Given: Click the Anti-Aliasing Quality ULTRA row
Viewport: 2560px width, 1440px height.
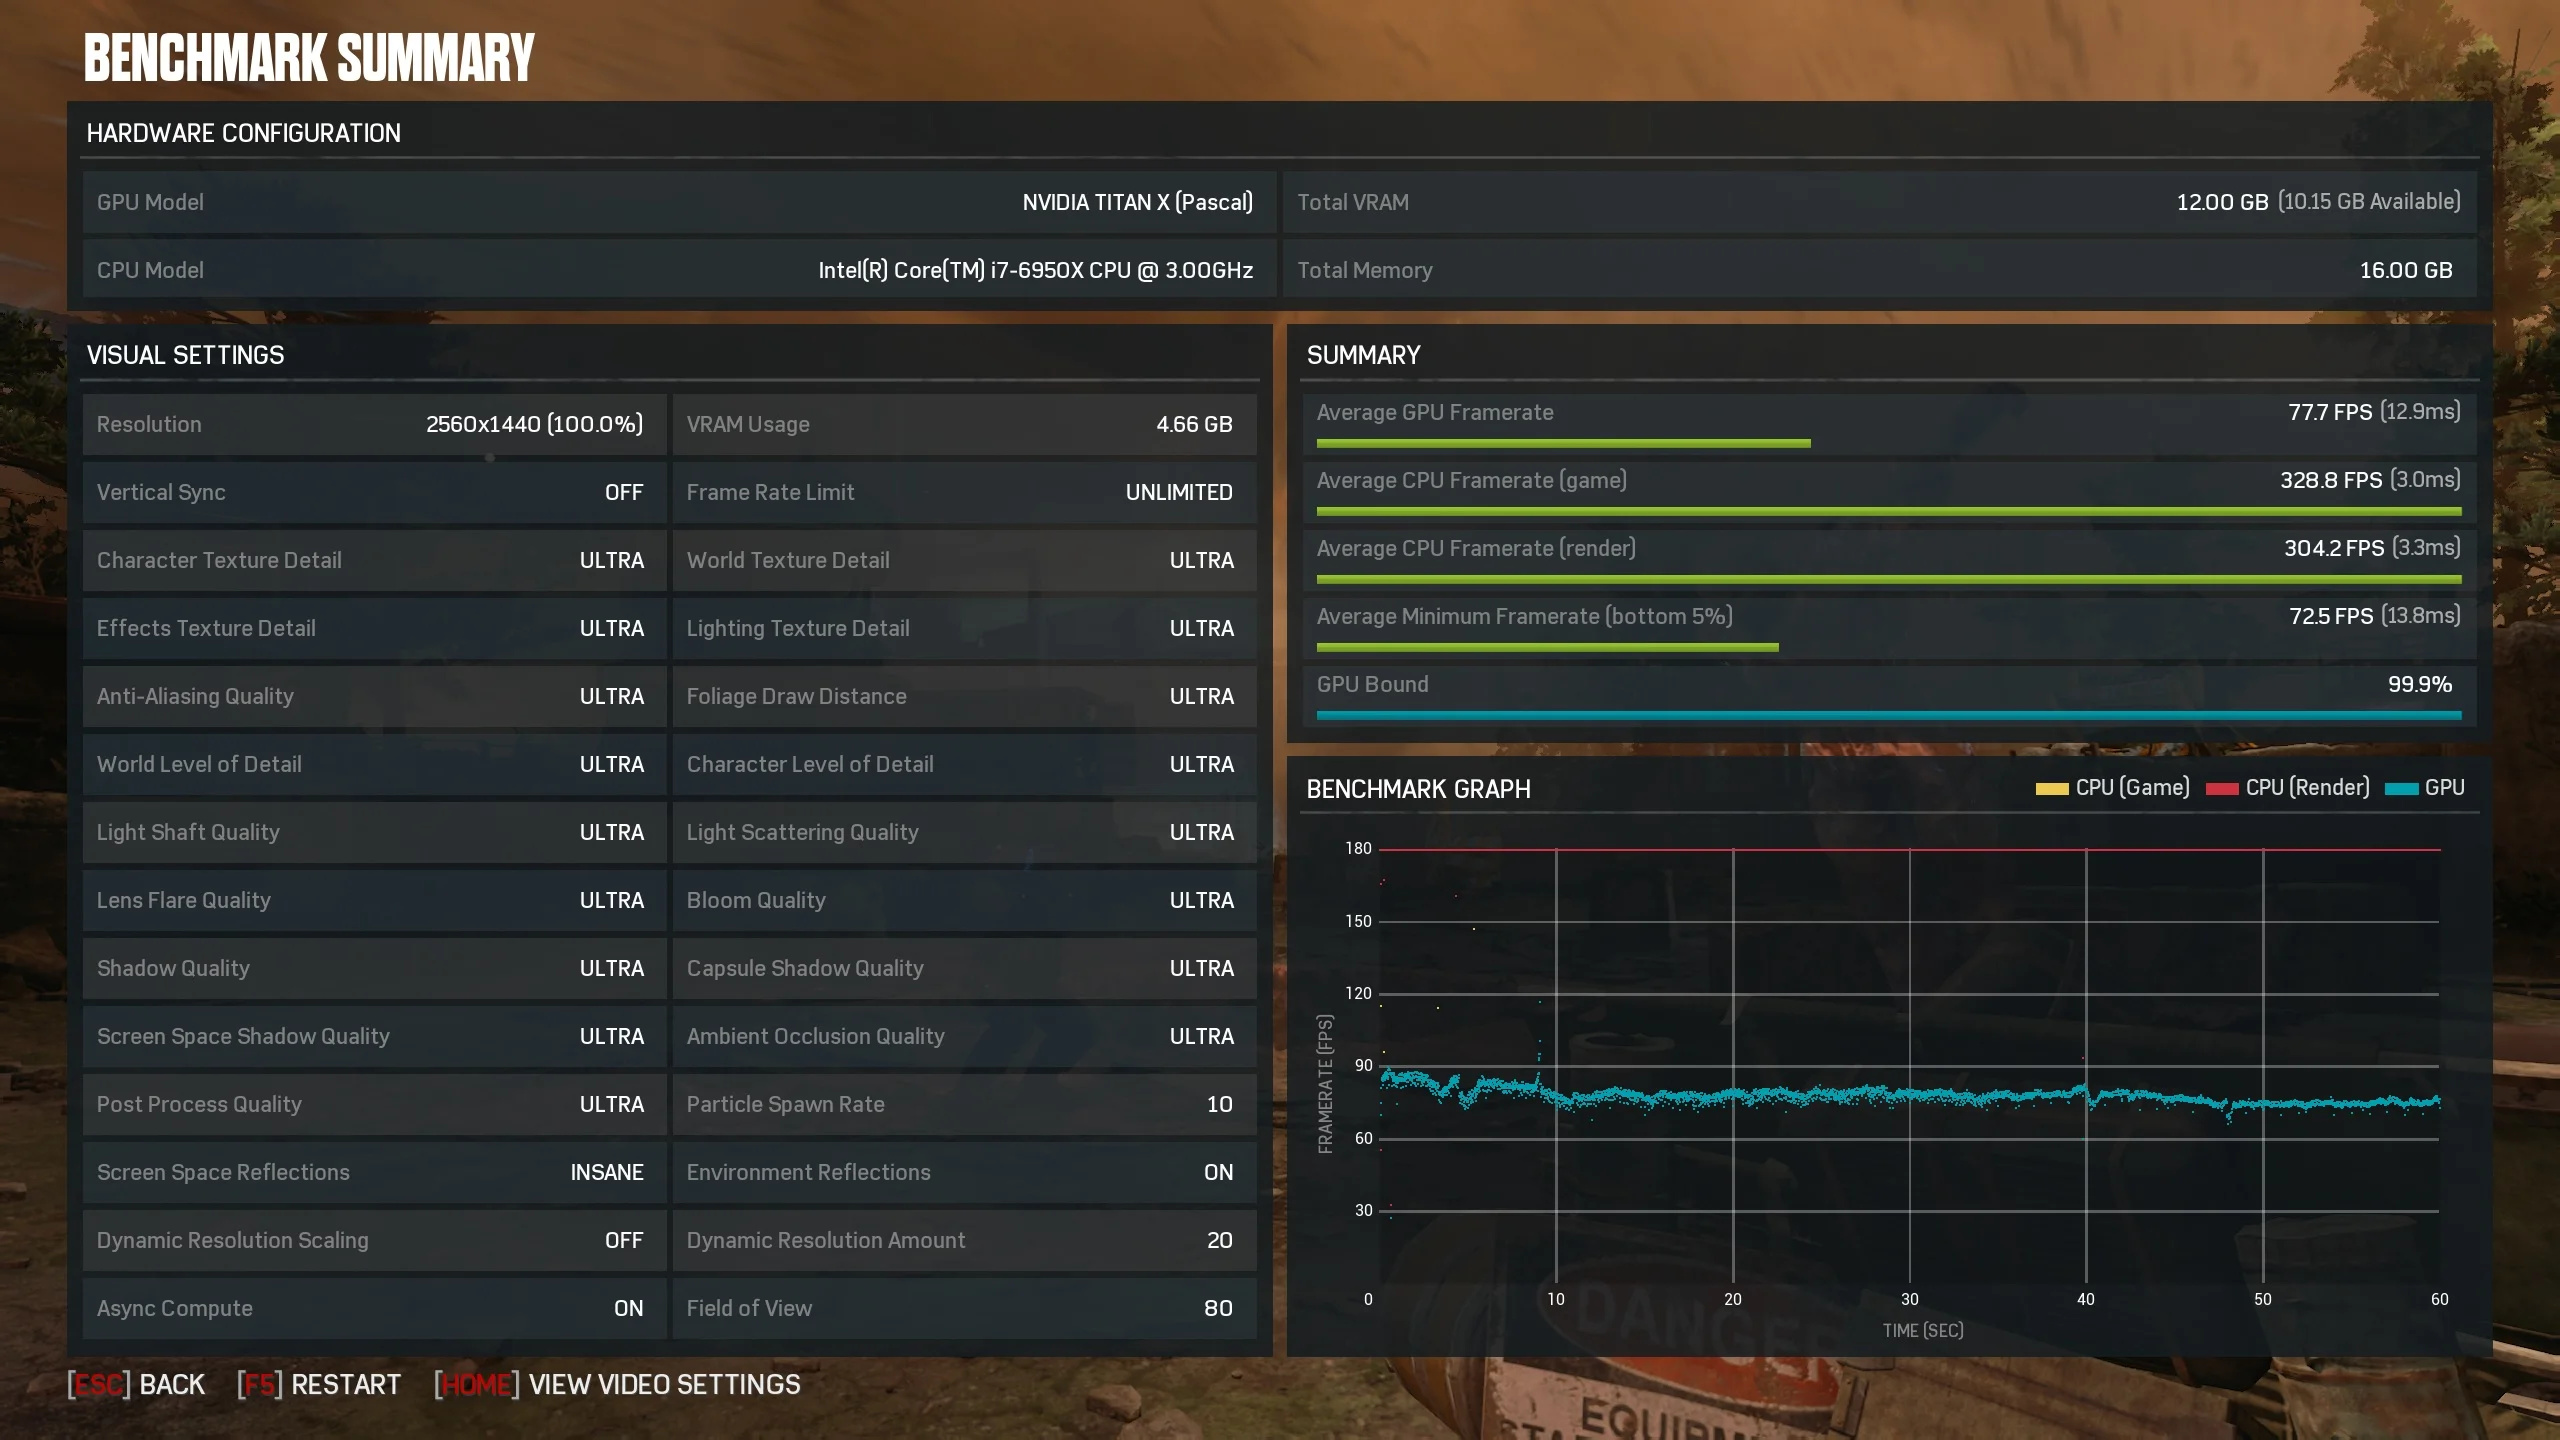Looking at the screenshot, I should tap(374, 697).
